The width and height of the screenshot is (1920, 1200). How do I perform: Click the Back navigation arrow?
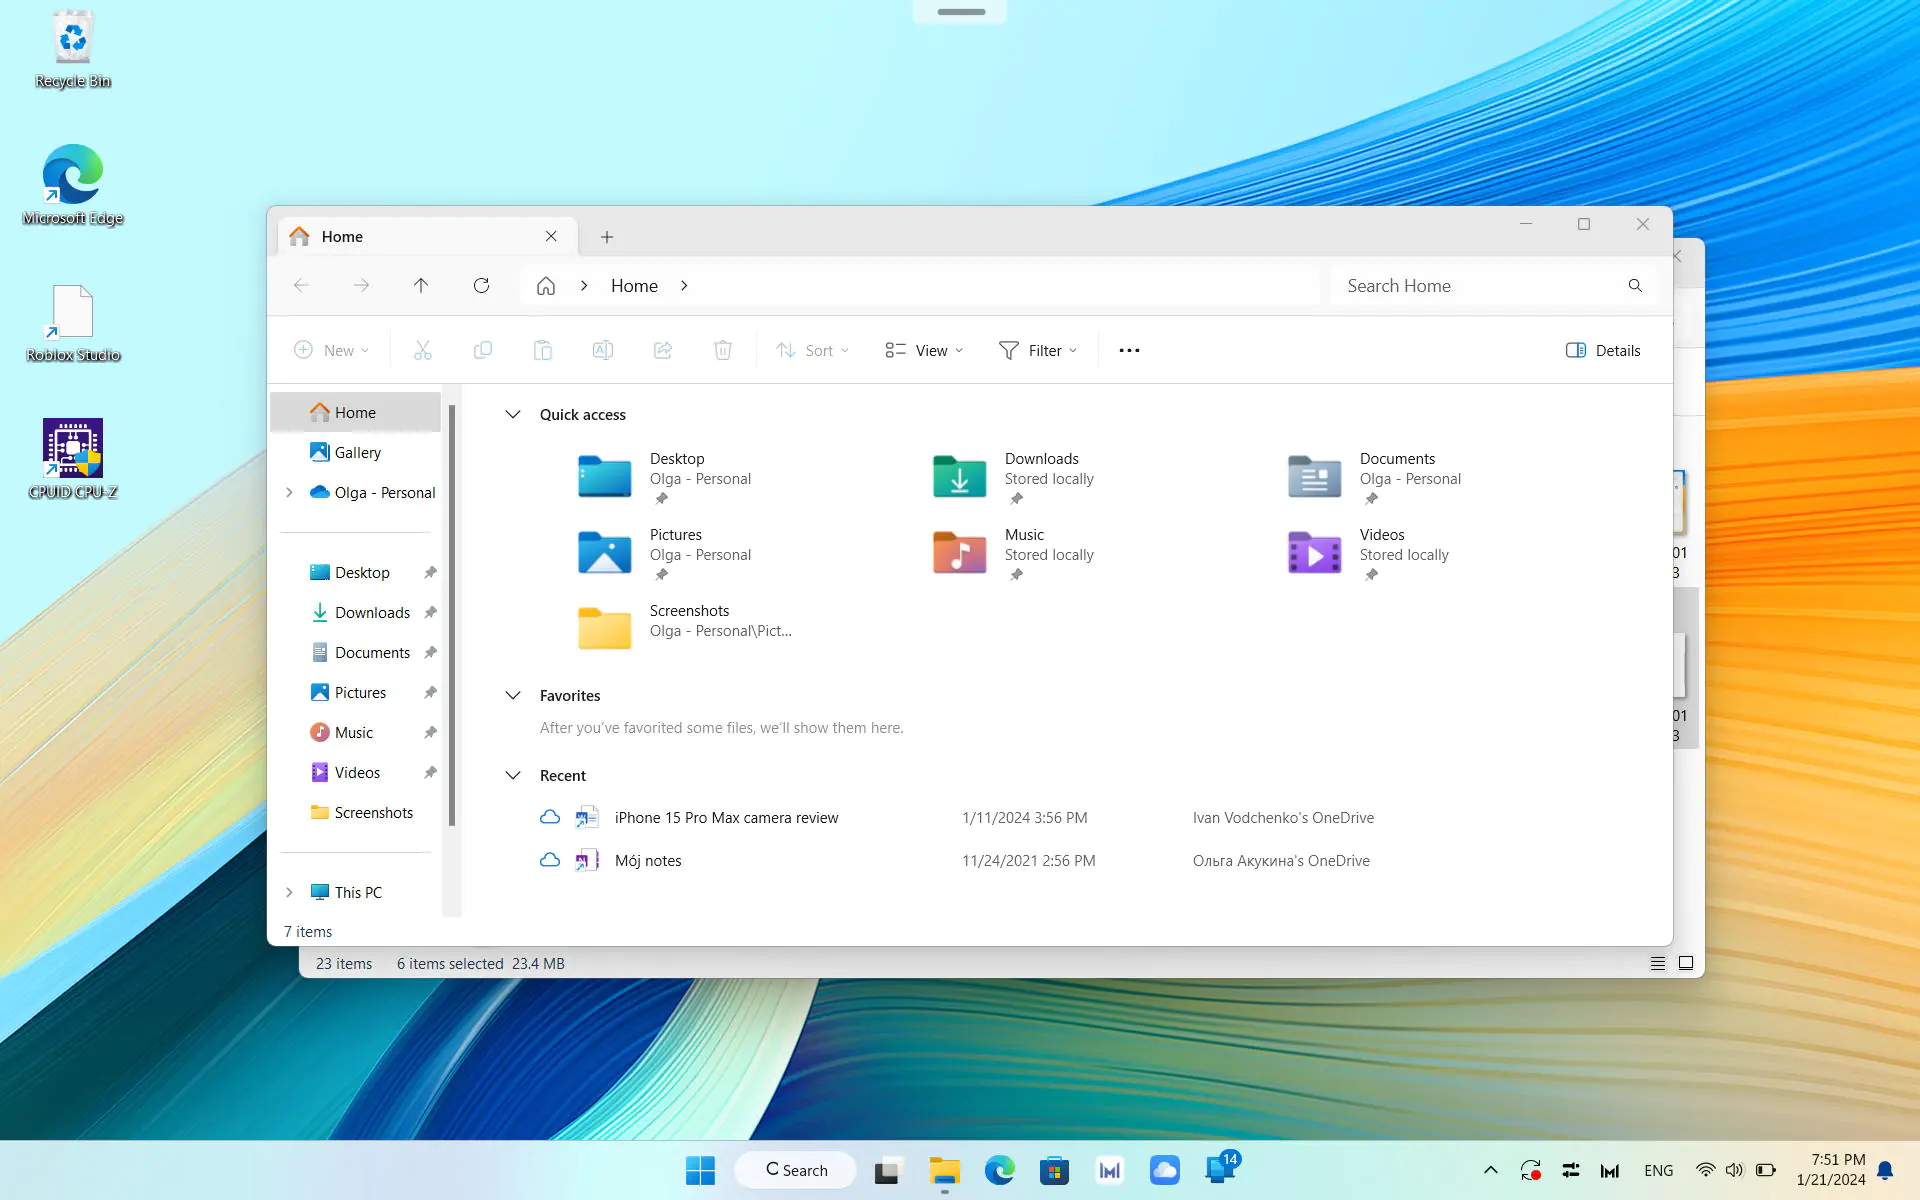[x=301, y=286]
